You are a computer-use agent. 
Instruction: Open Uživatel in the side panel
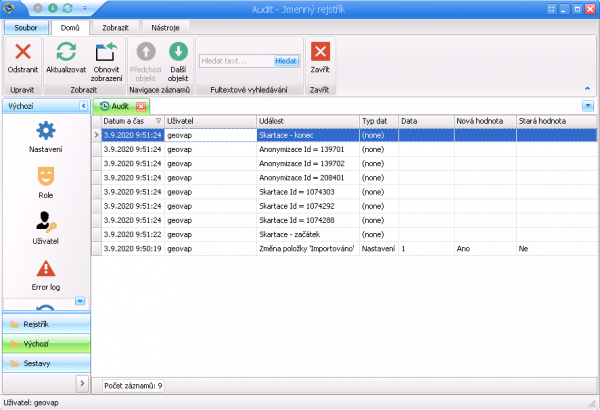[45, 224]
